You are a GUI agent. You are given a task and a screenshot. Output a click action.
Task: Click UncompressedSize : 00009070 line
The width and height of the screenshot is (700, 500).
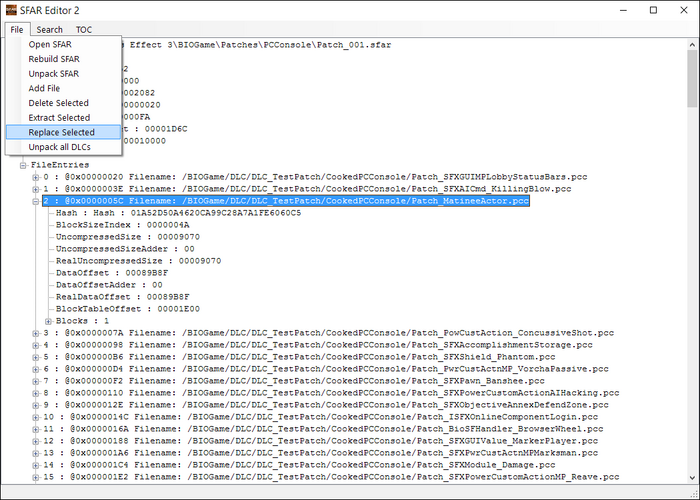(x=128, y=237)
